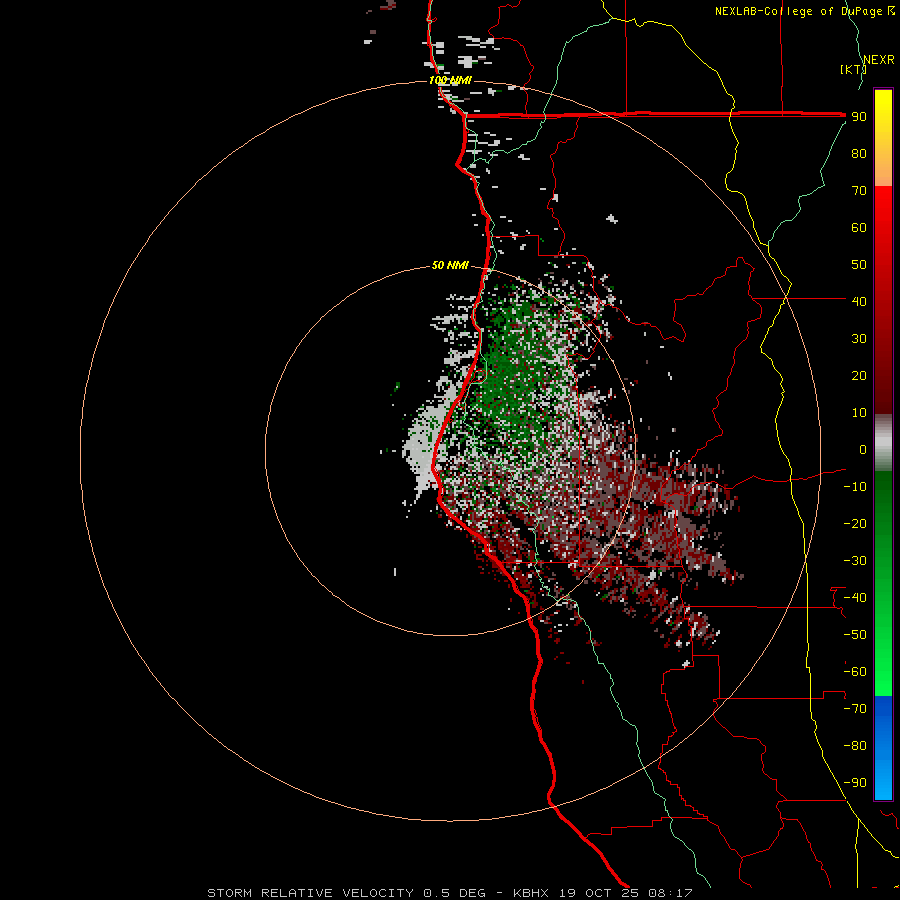Click the -10 value on the velocity scale
Screen dimensions: 900x900
855,487
